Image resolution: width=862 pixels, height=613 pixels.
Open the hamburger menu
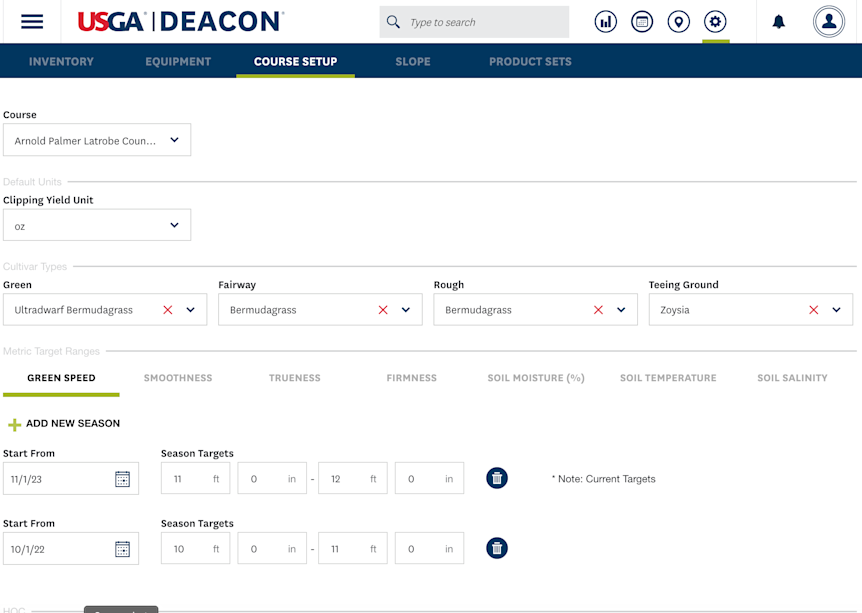tap(31, 20)
